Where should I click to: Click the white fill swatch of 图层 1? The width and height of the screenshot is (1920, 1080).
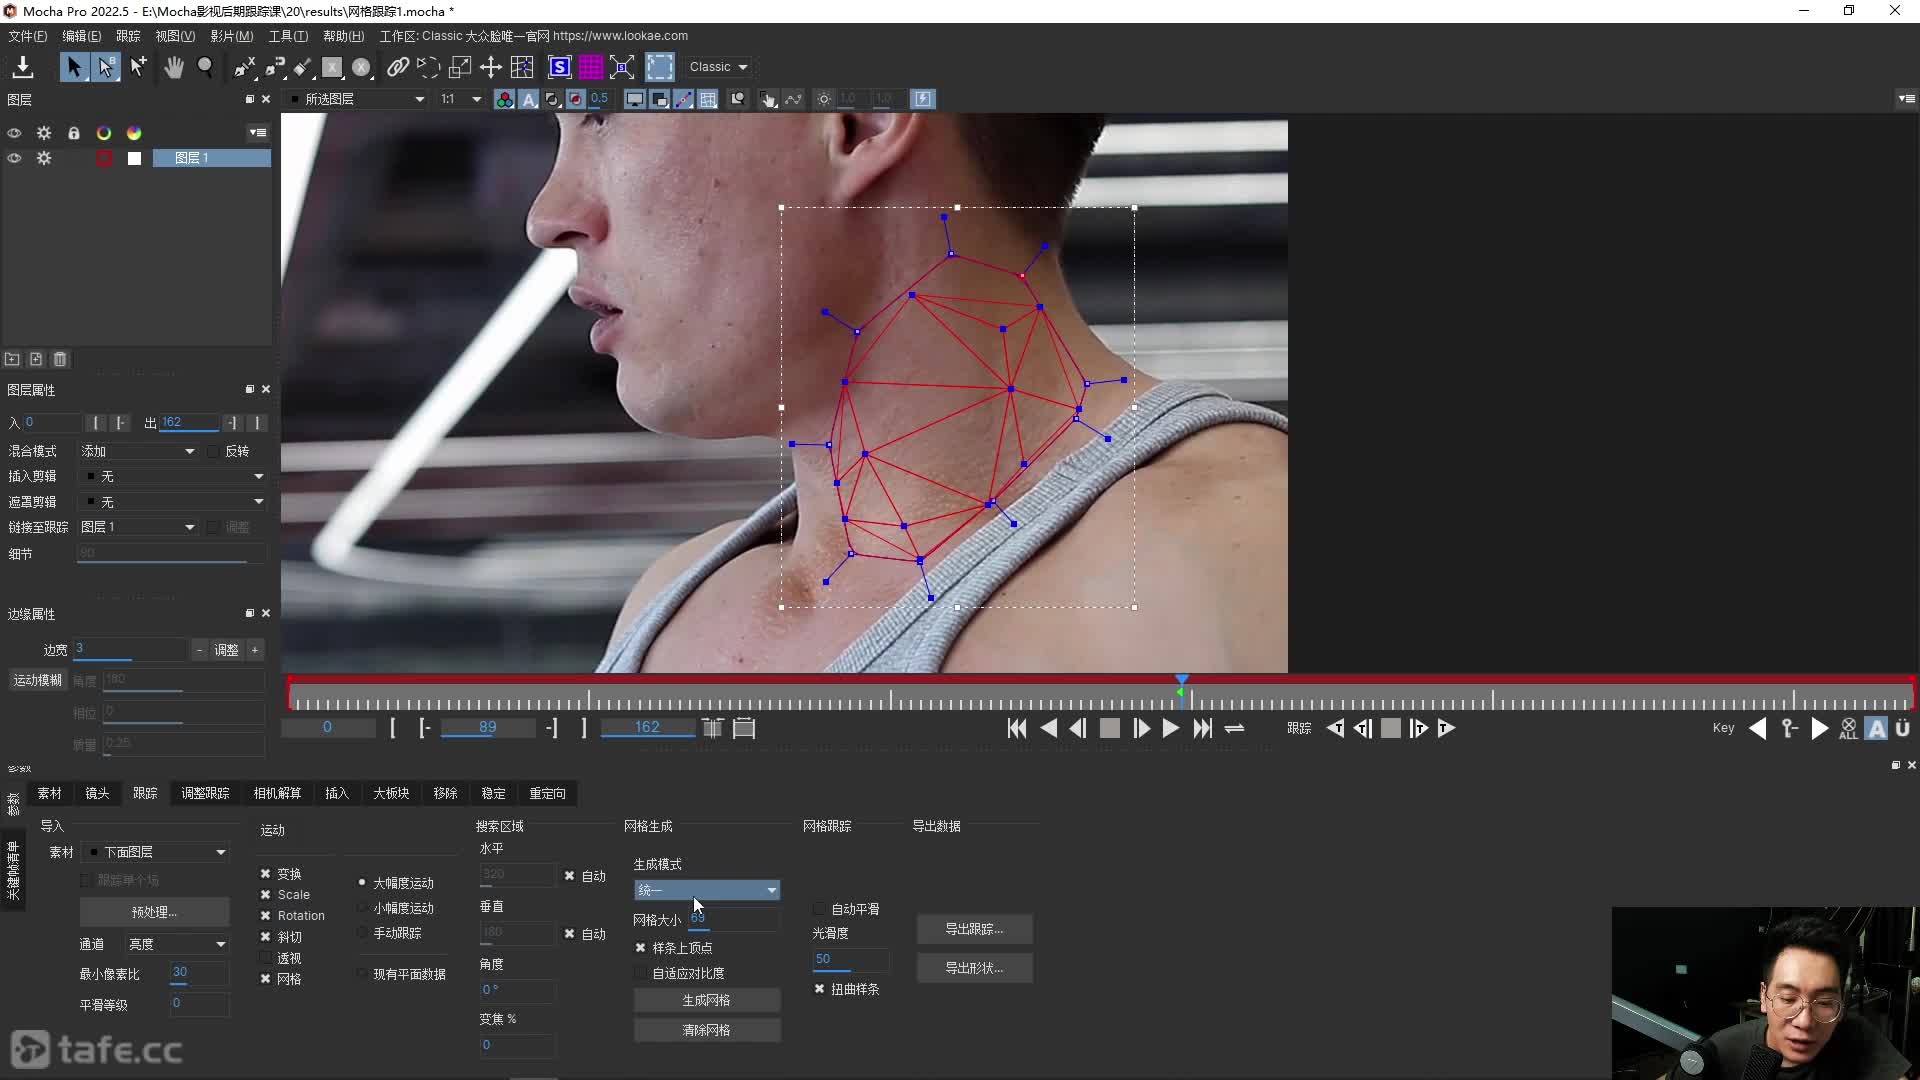134,158
